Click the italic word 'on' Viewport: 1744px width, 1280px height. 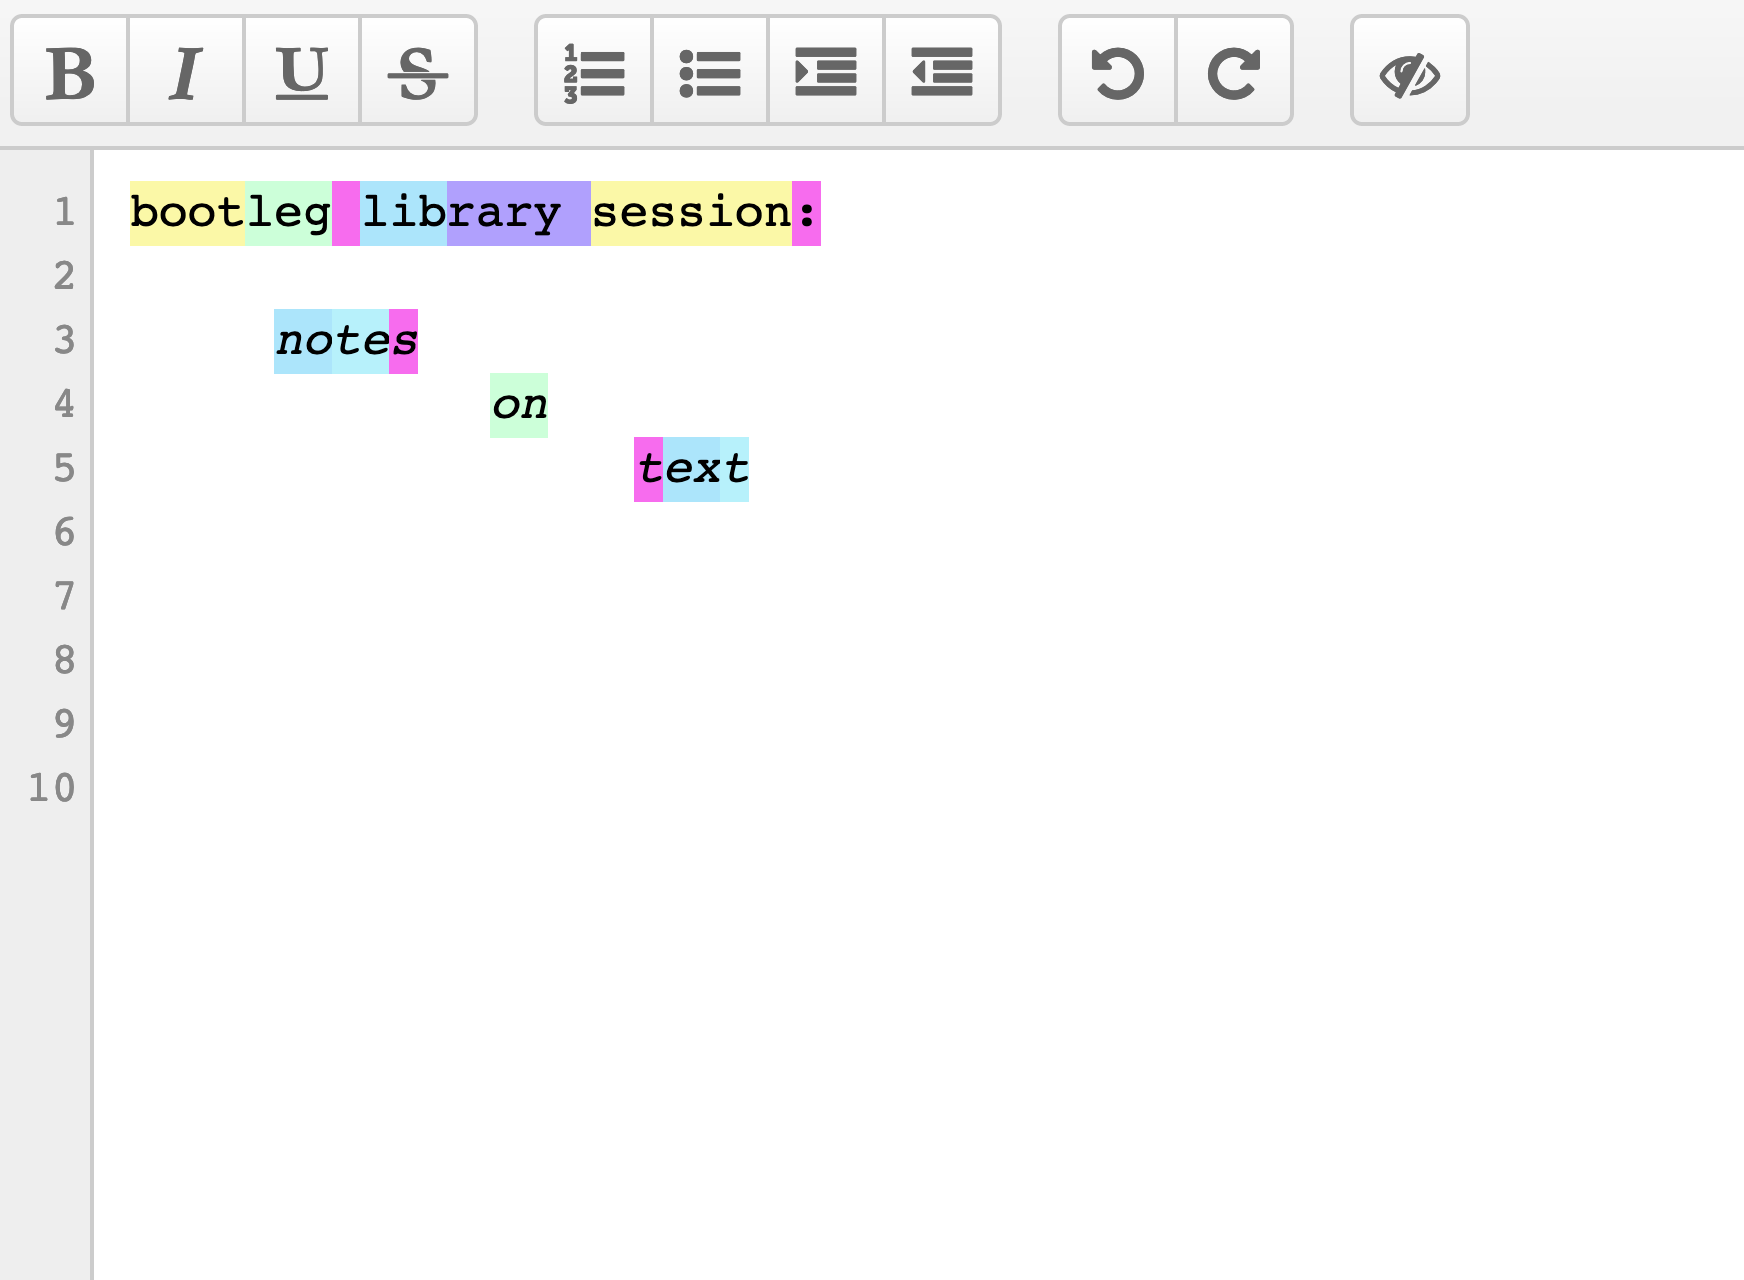tap(519, 405)
